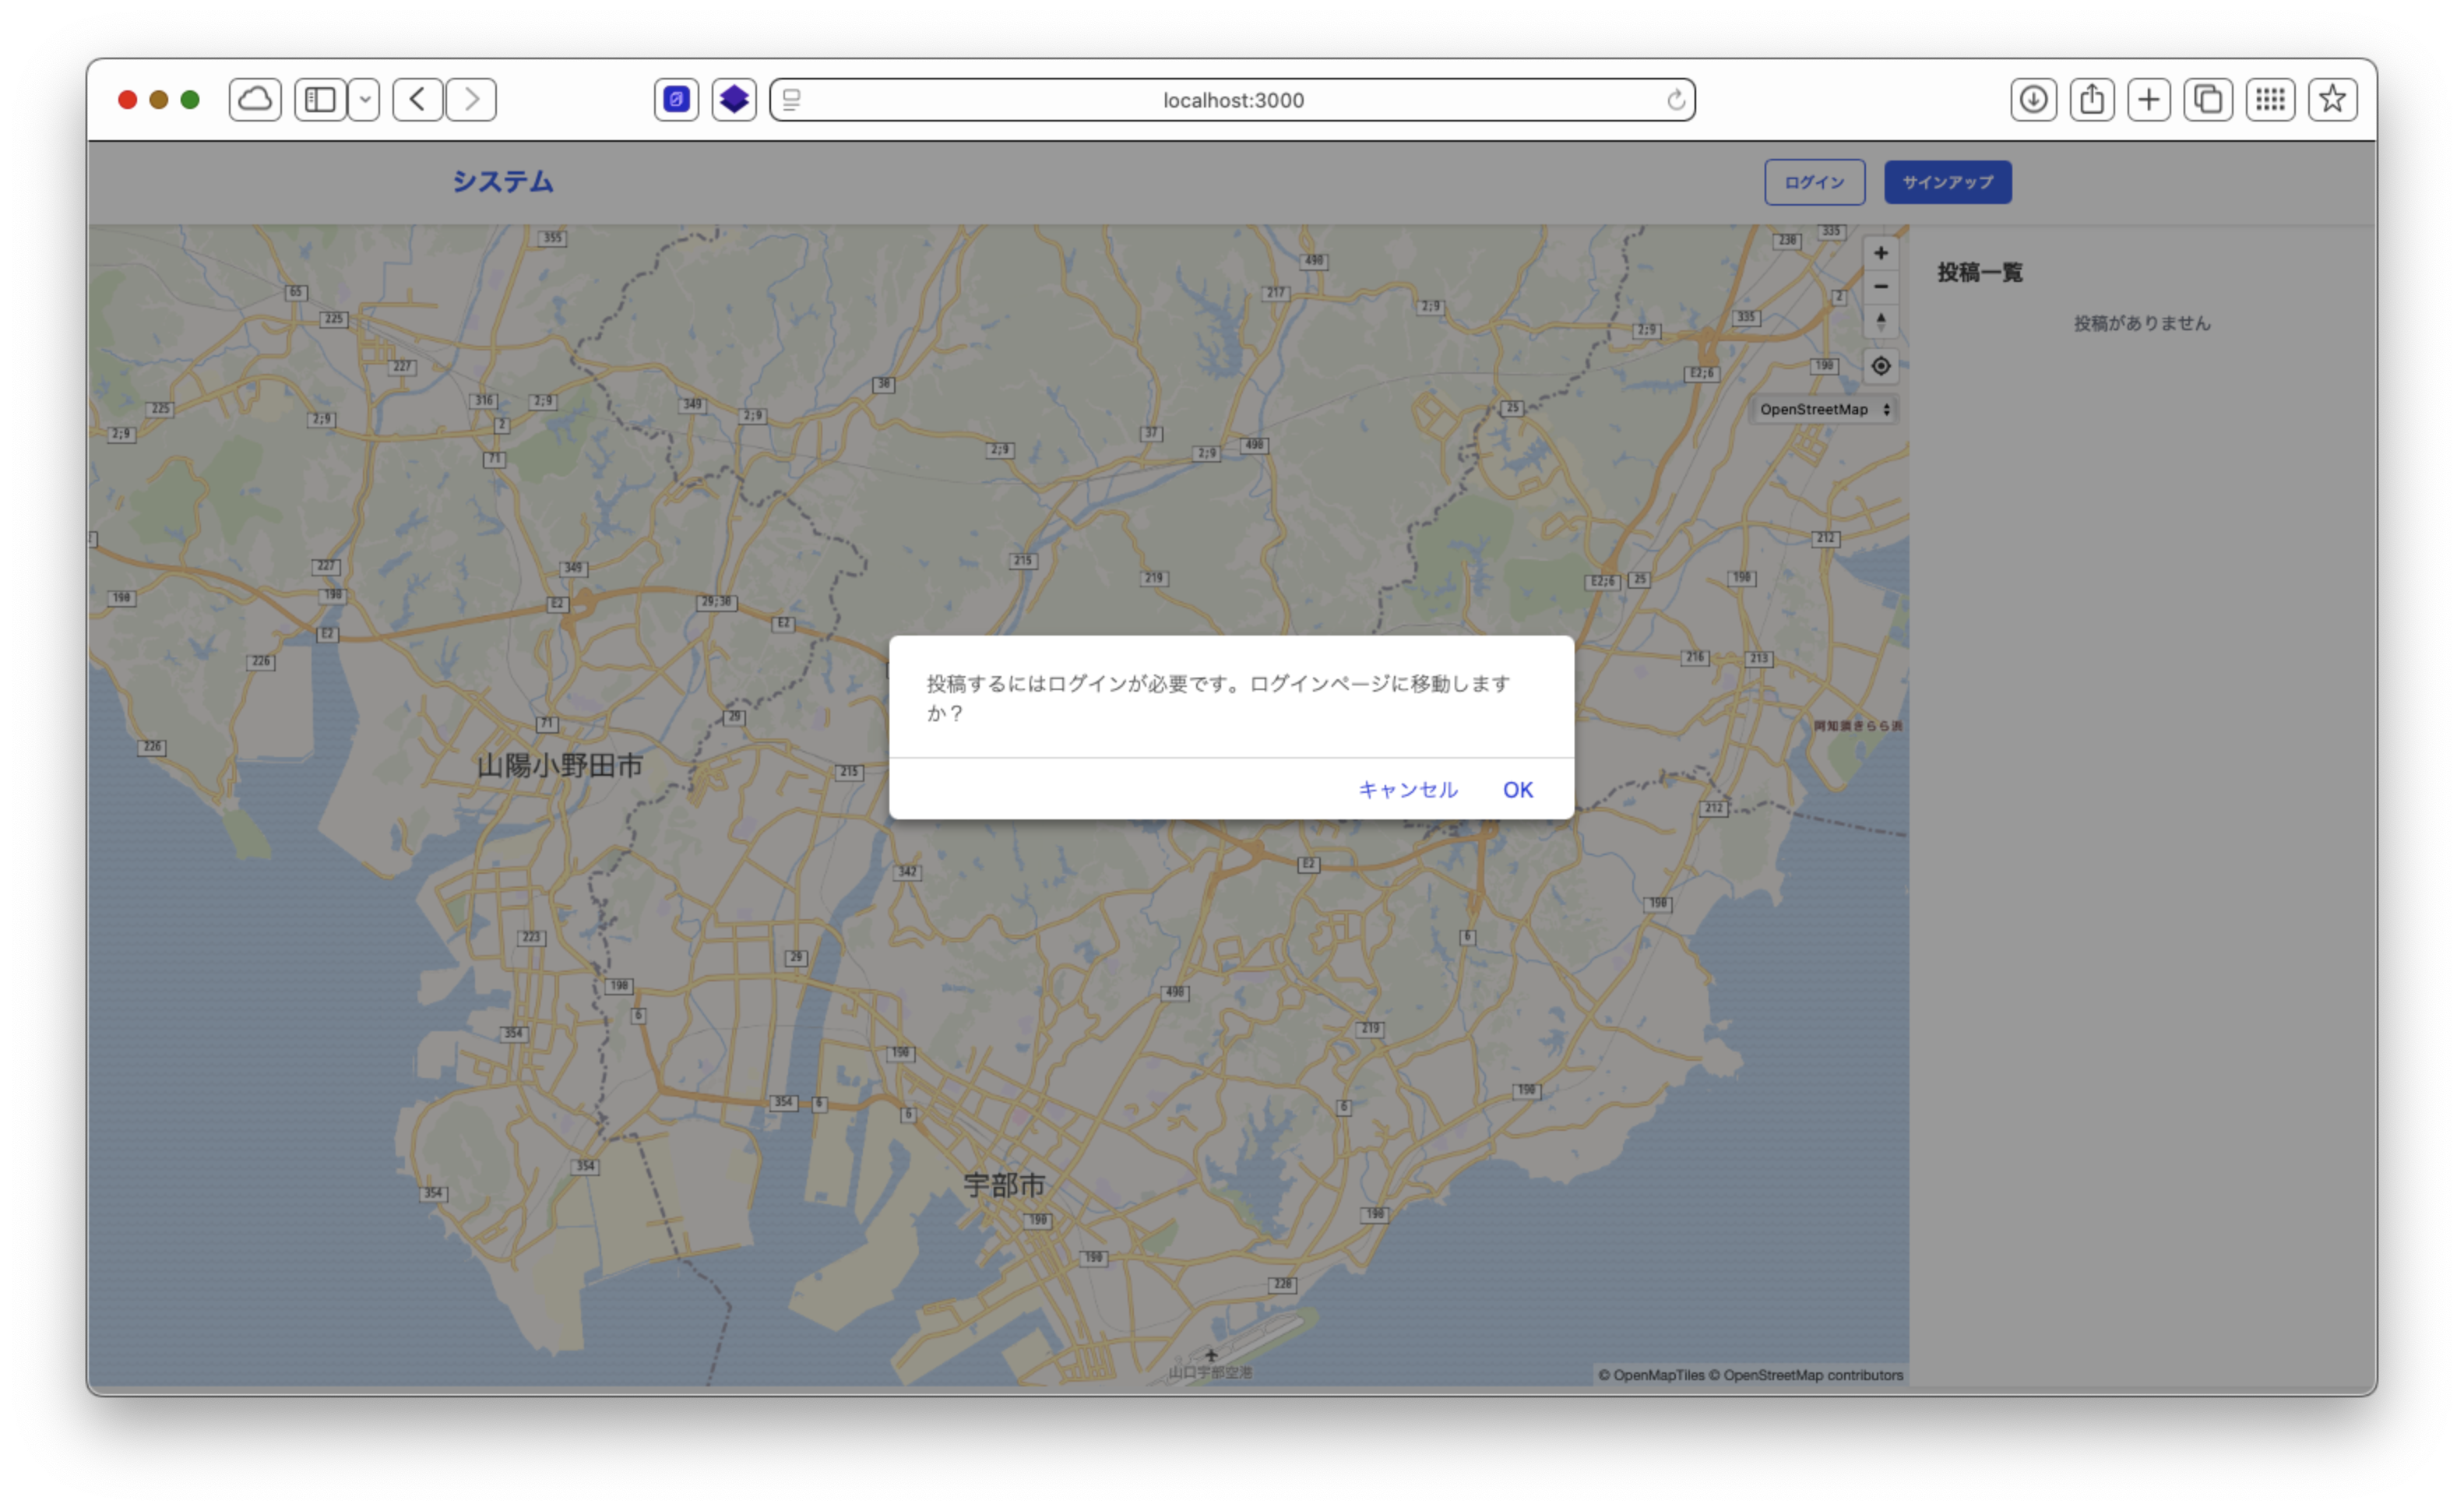Open the grid apps icon
The width and height of the screenshot is (2464, 1511).
point(2269,100)
